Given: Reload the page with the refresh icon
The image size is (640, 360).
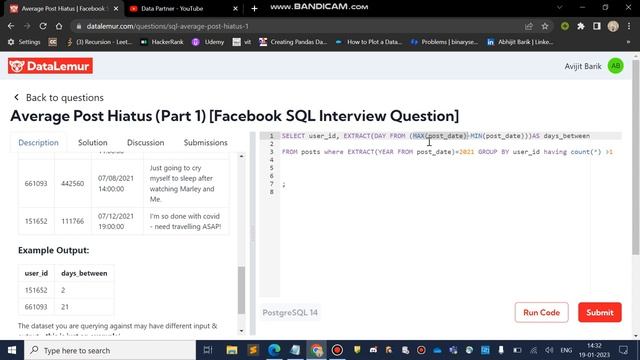Looking at the screenshot, I should 43,26.
